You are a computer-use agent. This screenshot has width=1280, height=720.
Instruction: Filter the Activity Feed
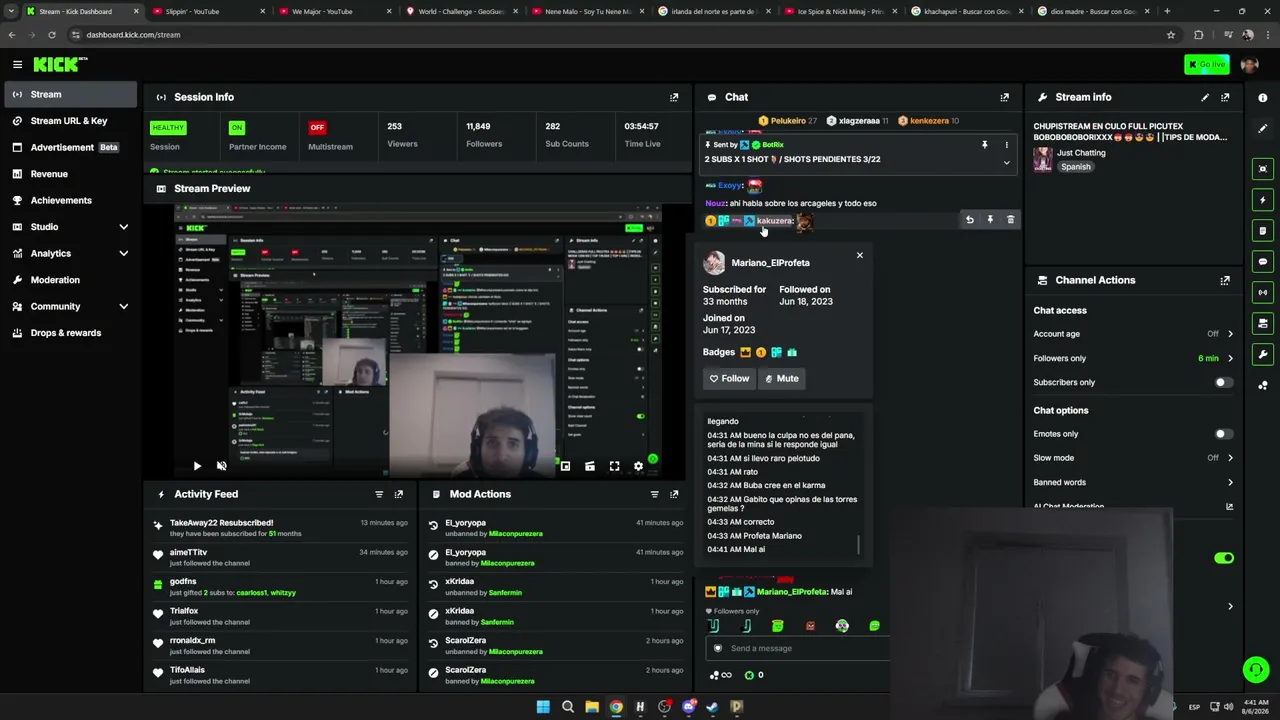click(x=379, y=494)
